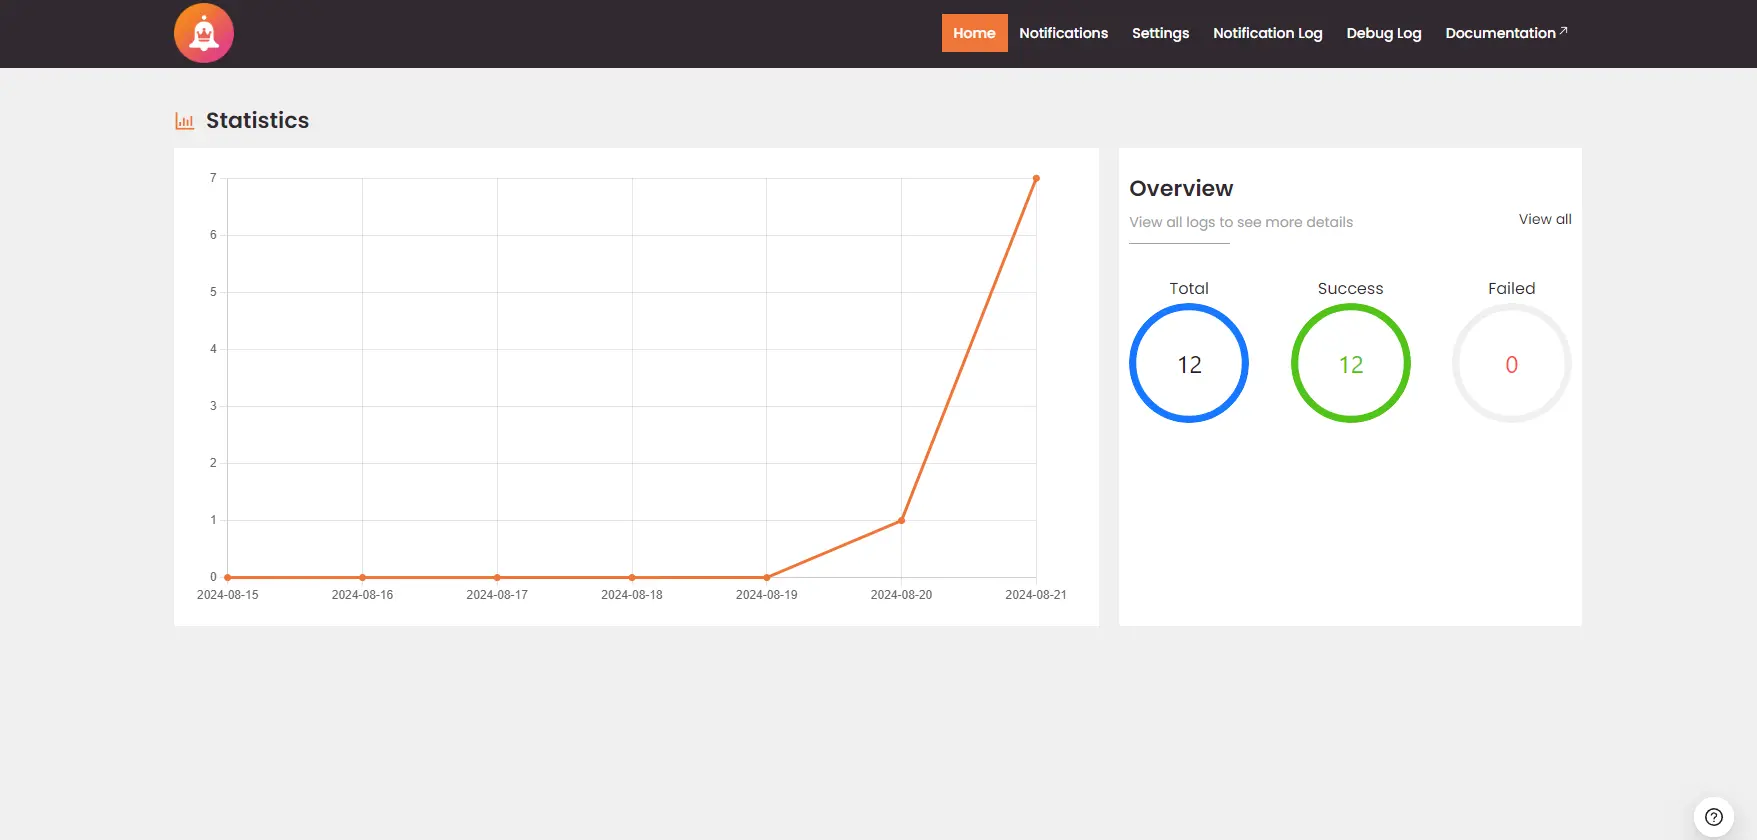Click the Failed count circle
The image size is (1757, 840).
(1511, 364)
